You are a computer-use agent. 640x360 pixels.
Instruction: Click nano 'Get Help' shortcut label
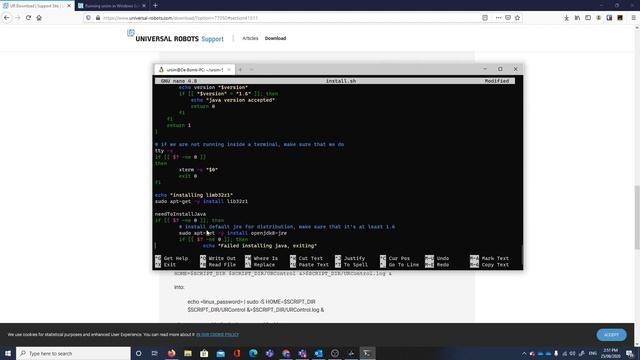176,258
